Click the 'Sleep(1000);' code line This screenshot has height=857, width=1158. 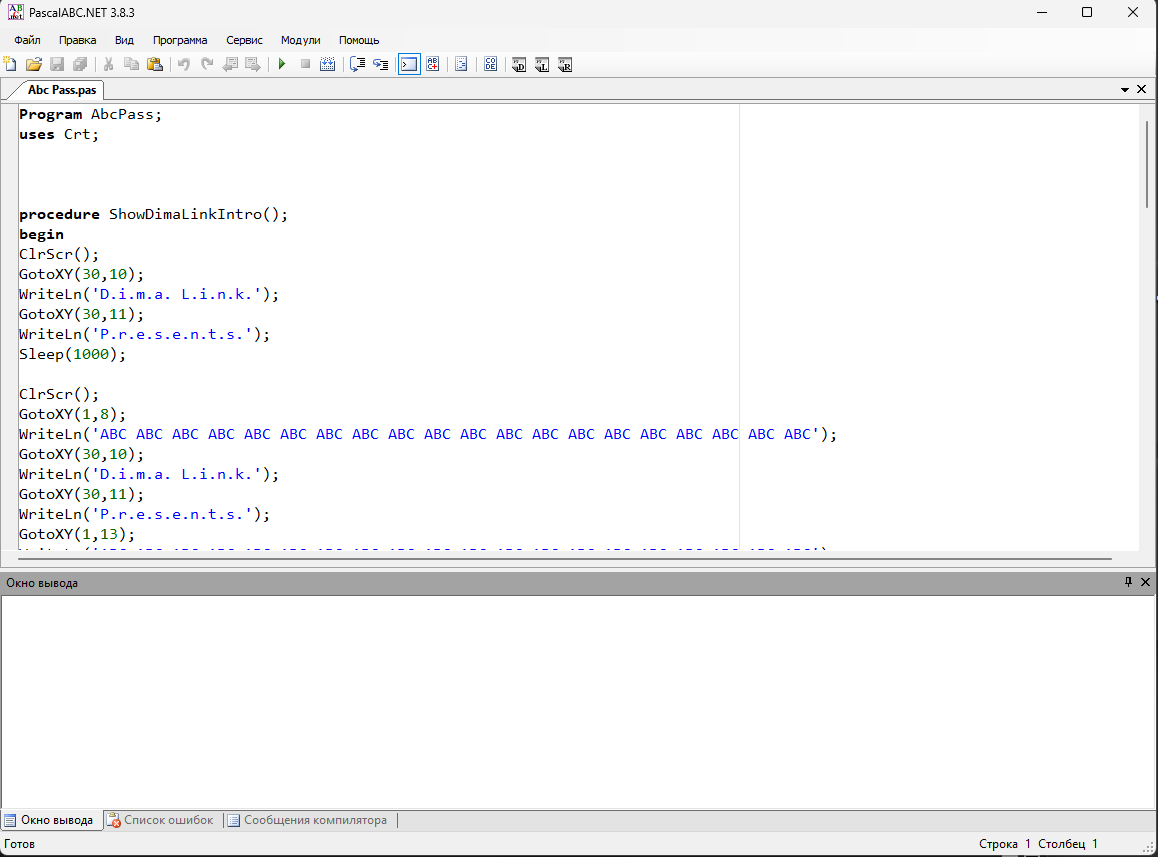(72, 354)
